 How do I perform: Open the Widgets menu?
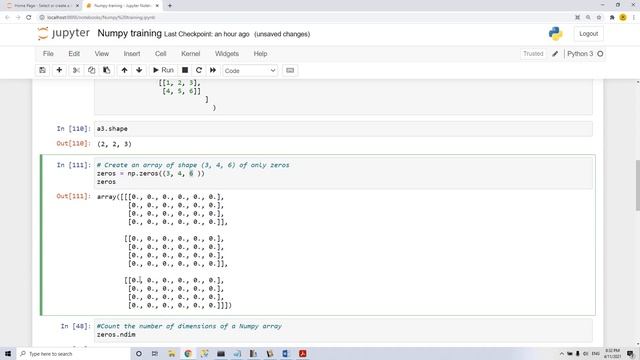[227, 53]
